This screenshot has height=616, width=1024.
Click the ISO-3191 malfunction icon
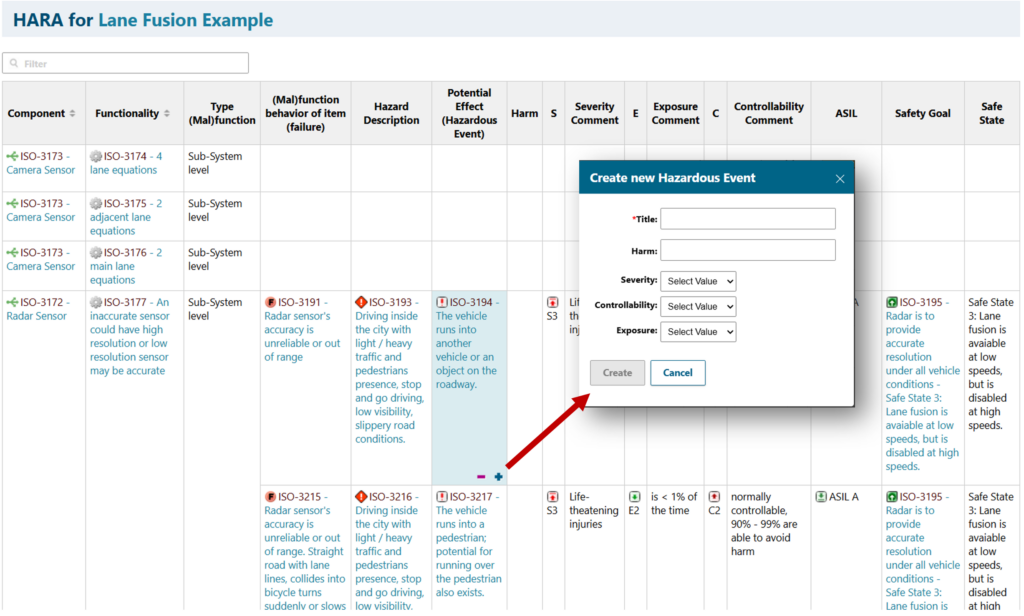click(x=270, y=302)
